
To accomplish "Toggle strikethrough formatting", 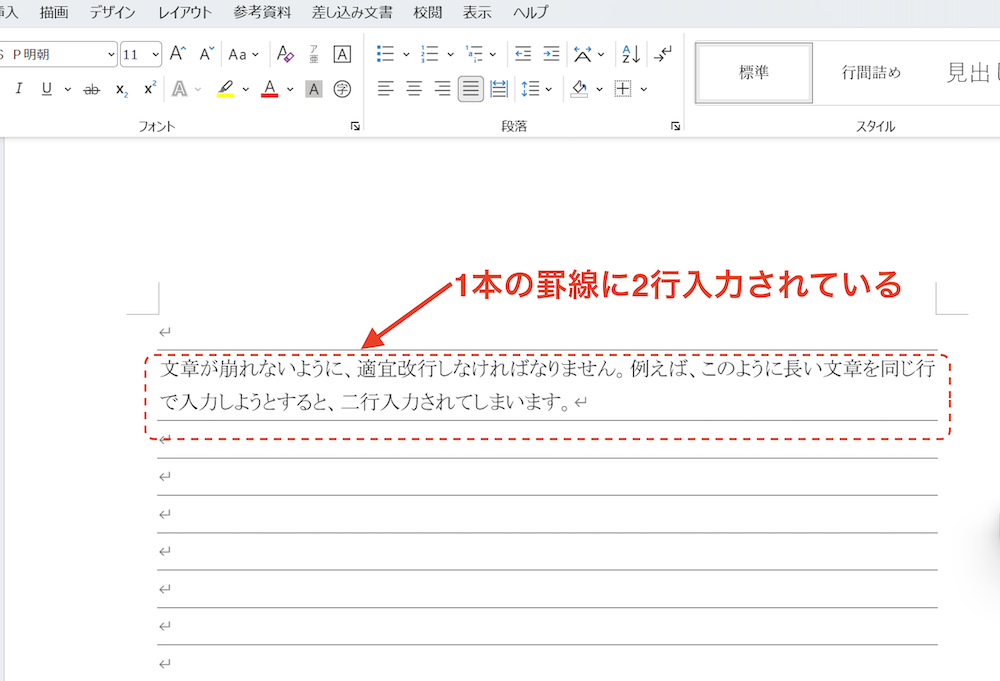I will point(92,89).
